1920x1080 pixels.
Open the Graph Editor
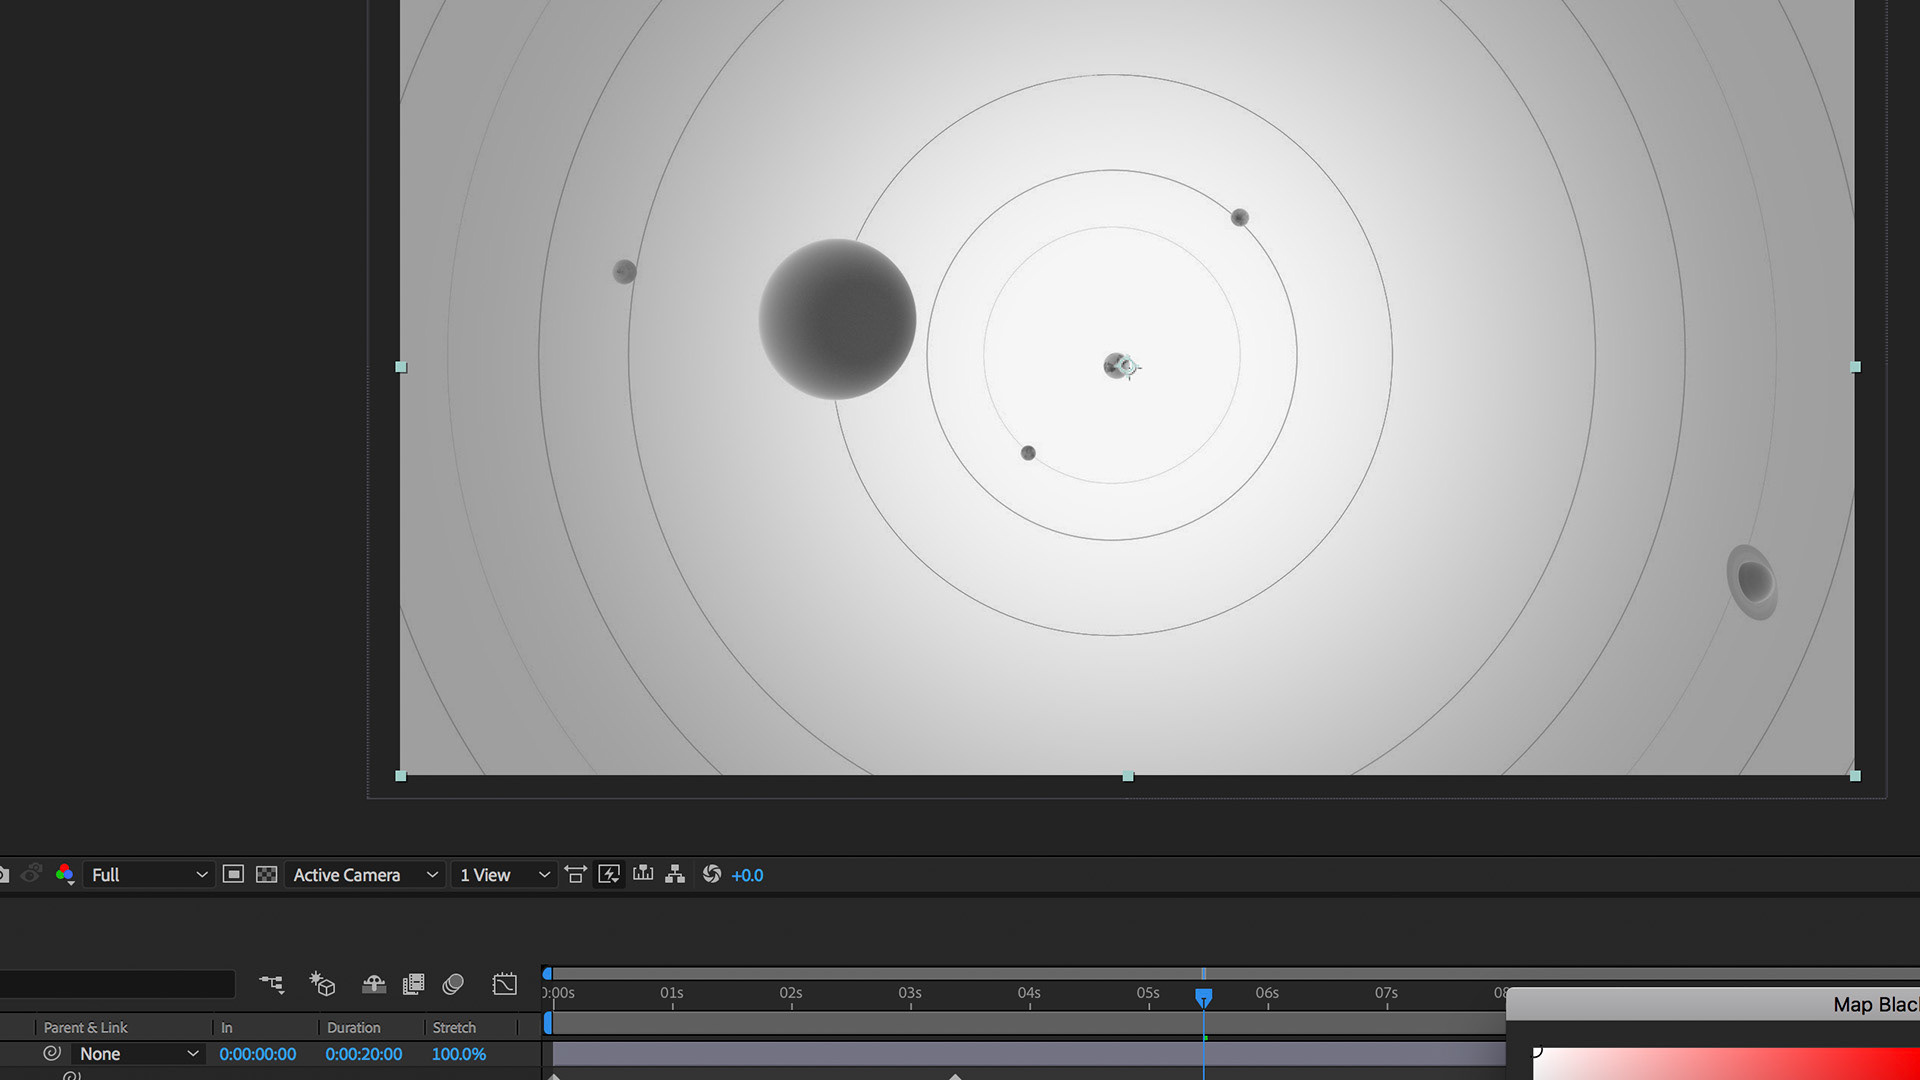click(x=505, y=984)
